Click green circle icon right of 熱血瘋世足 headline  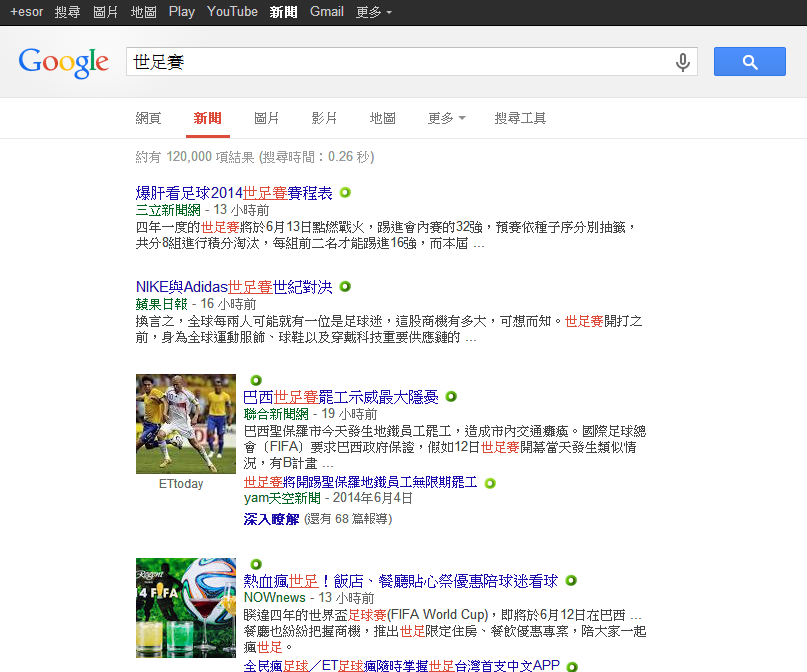coord(571,580)
